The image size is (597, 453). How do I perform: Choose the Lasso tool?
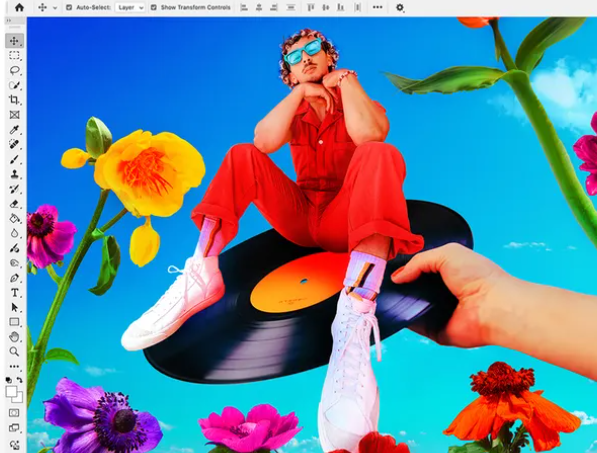(x=14, y=70)
